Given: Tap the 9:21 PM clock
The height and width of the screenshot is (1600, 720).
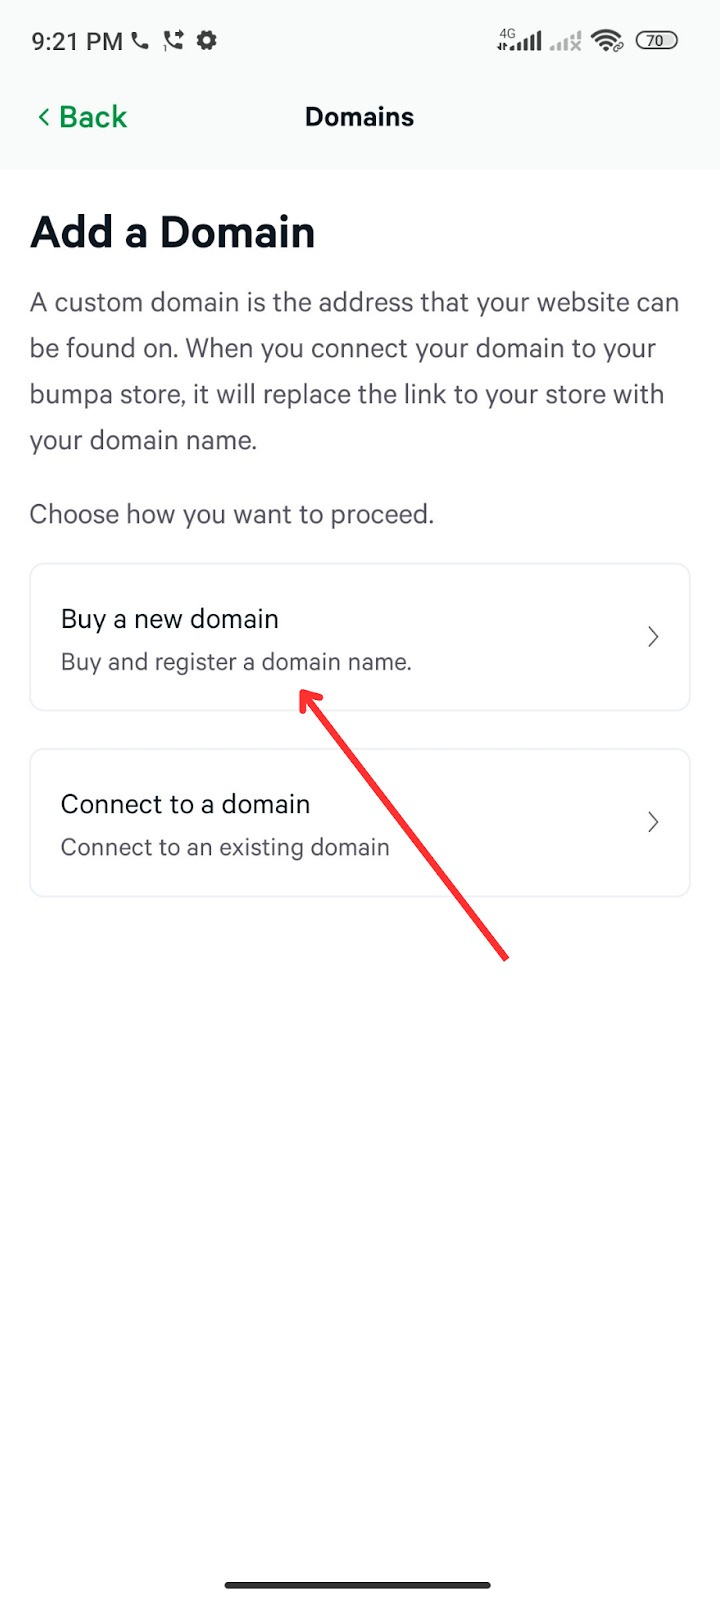Looking at the screenshot, I should (77, 41).
